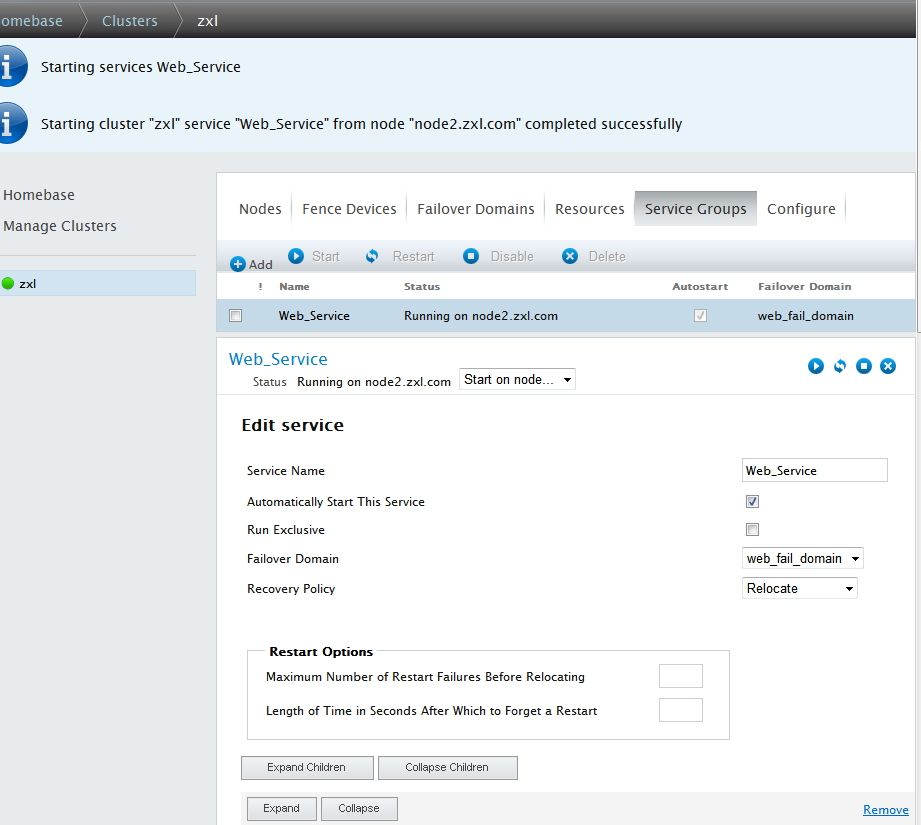Click the Expand button

(x=282, y=809)
